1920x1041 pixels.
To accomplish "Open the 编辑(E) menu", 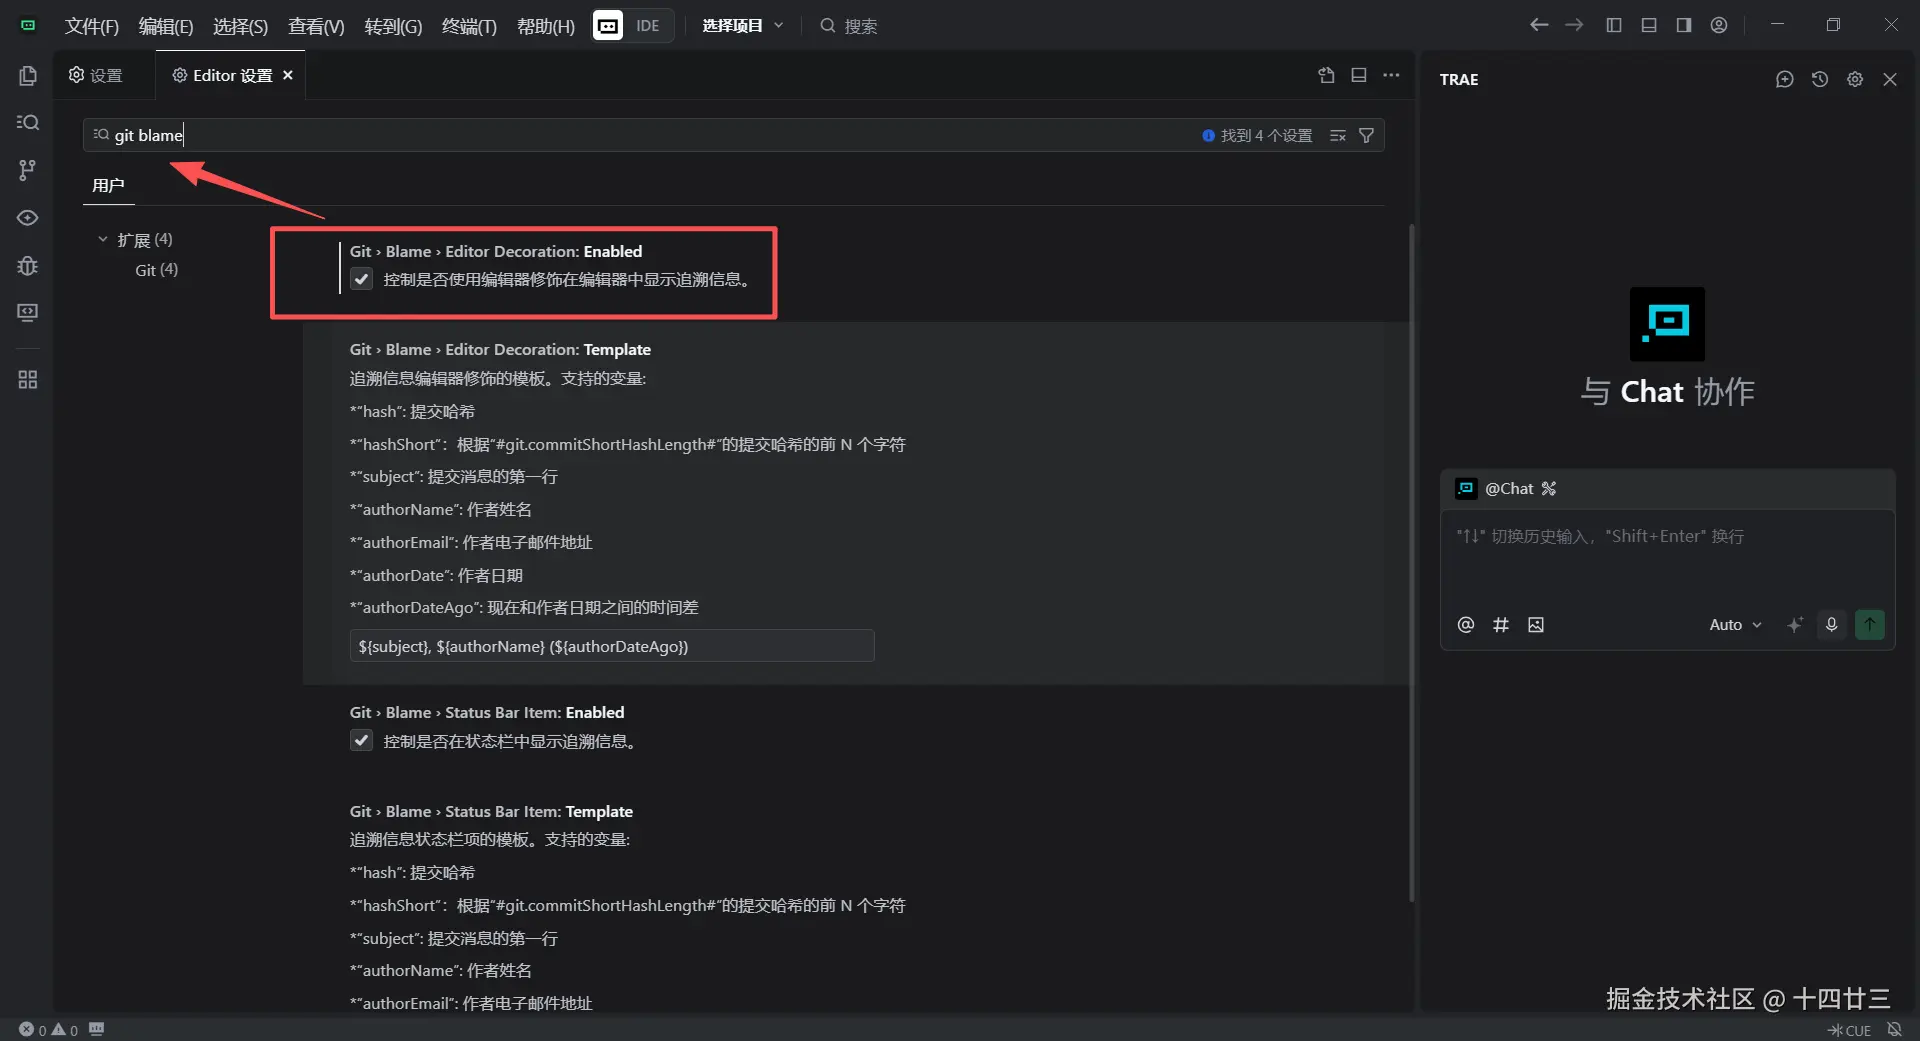I will pos(166,26).
